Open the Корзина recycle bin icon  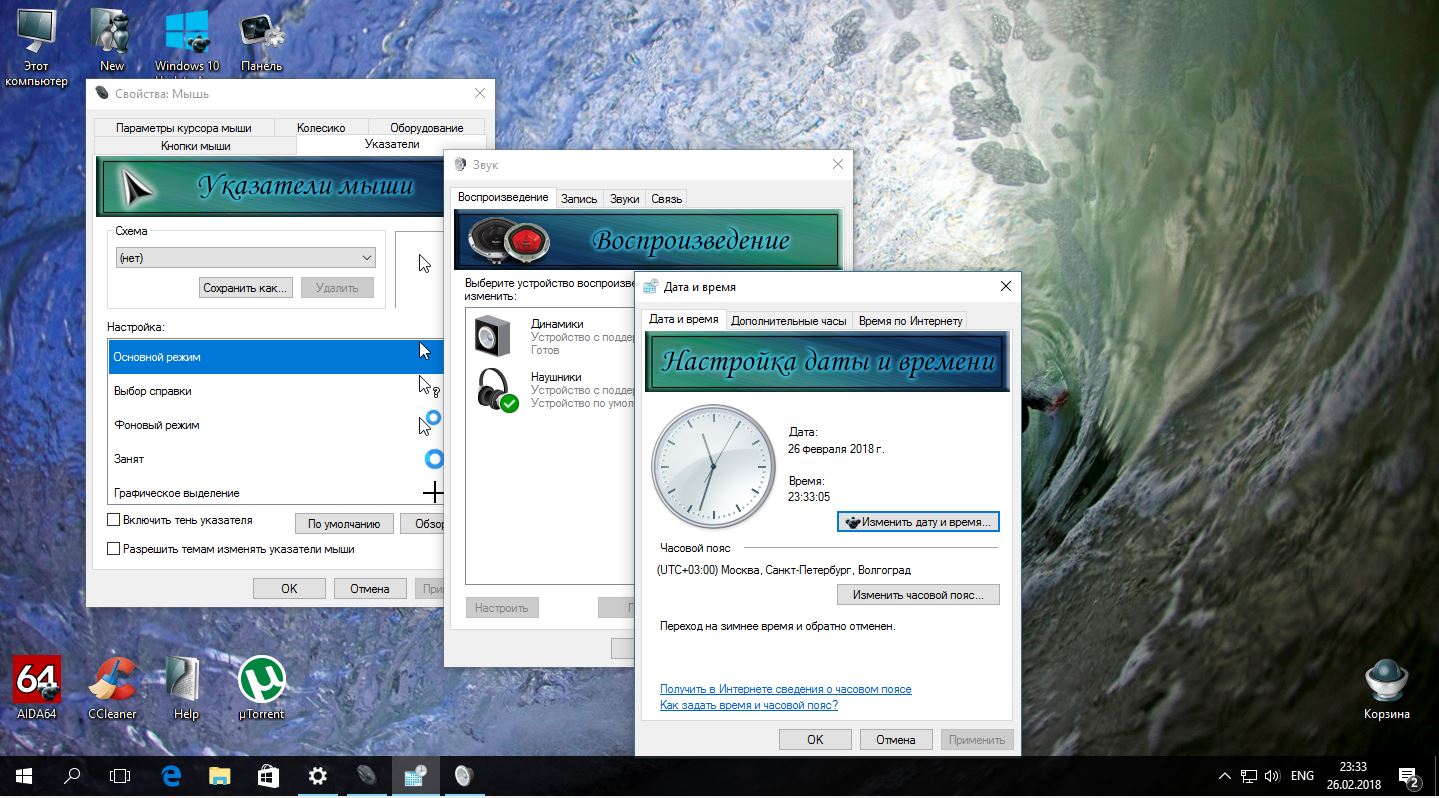pos(1386,681)
